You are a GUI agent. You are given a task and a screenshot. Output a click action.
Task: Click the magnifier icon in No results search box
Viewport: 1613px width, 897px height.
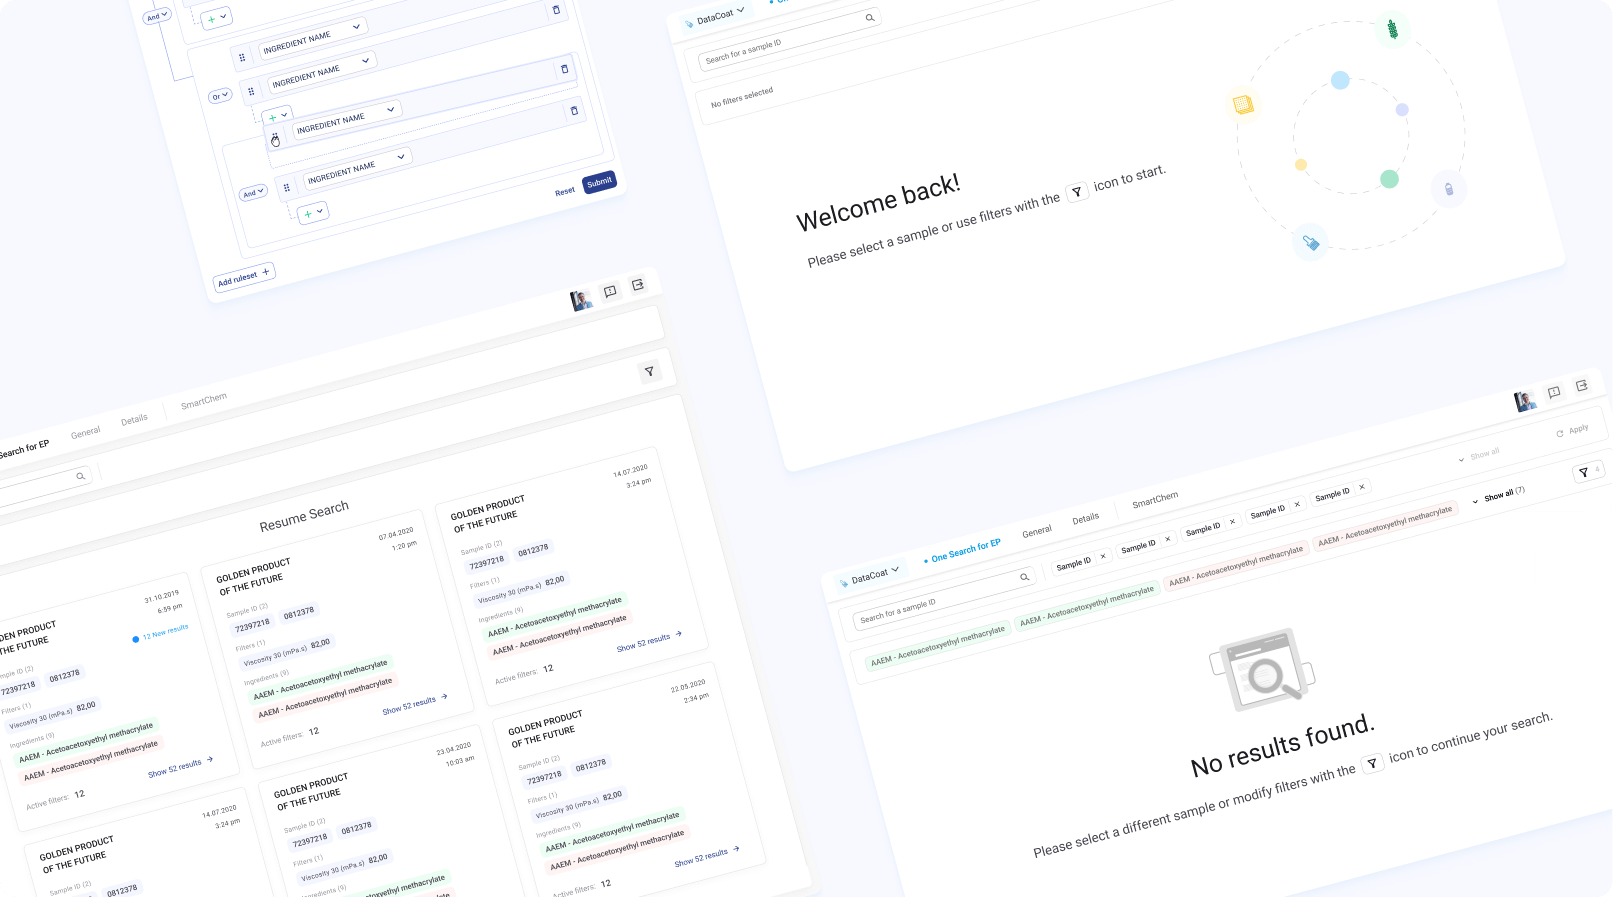1024,577
